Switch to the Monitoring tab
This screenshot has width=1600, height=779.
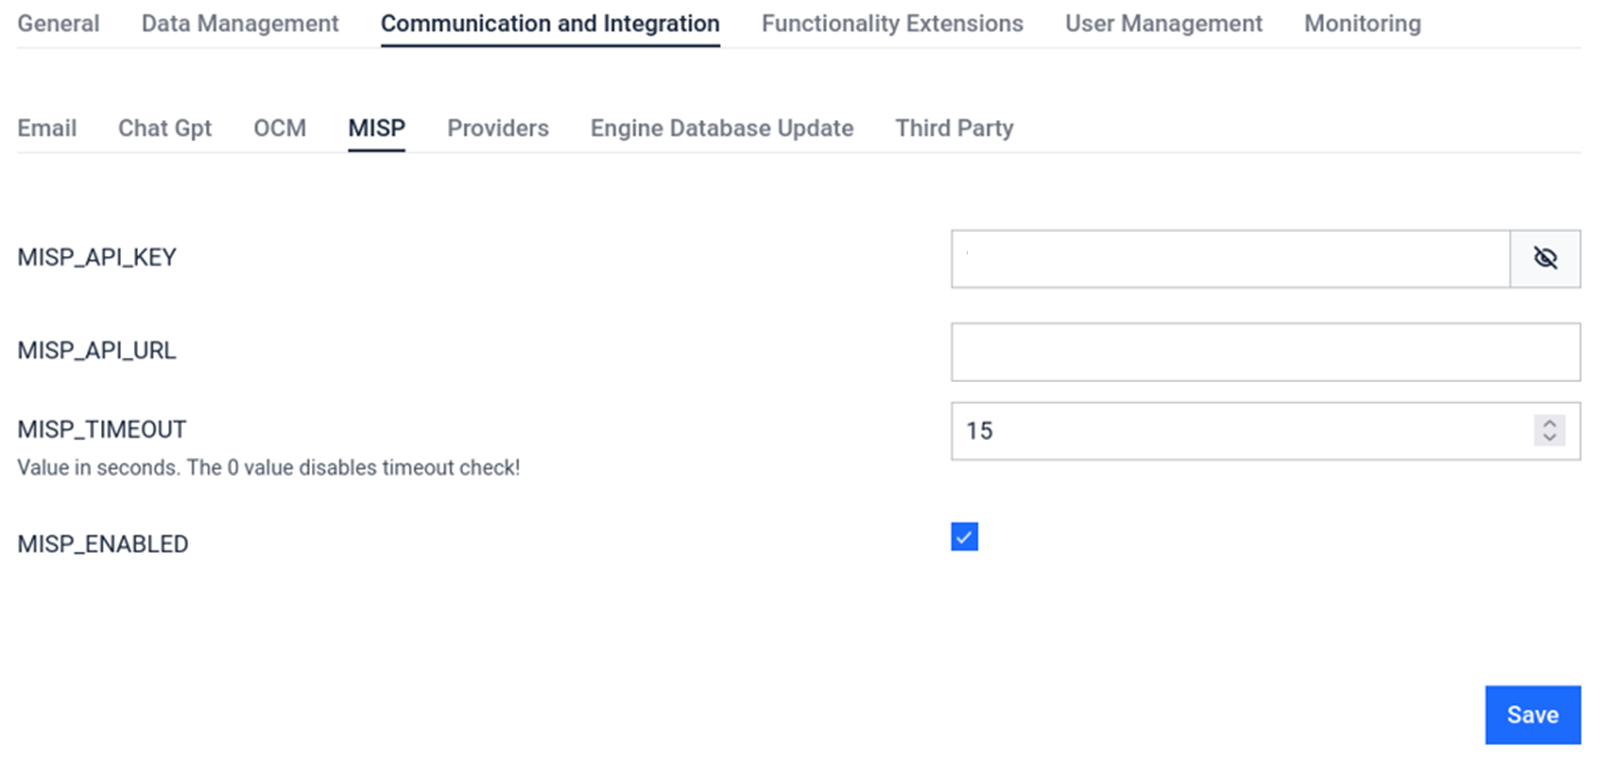1362,23
